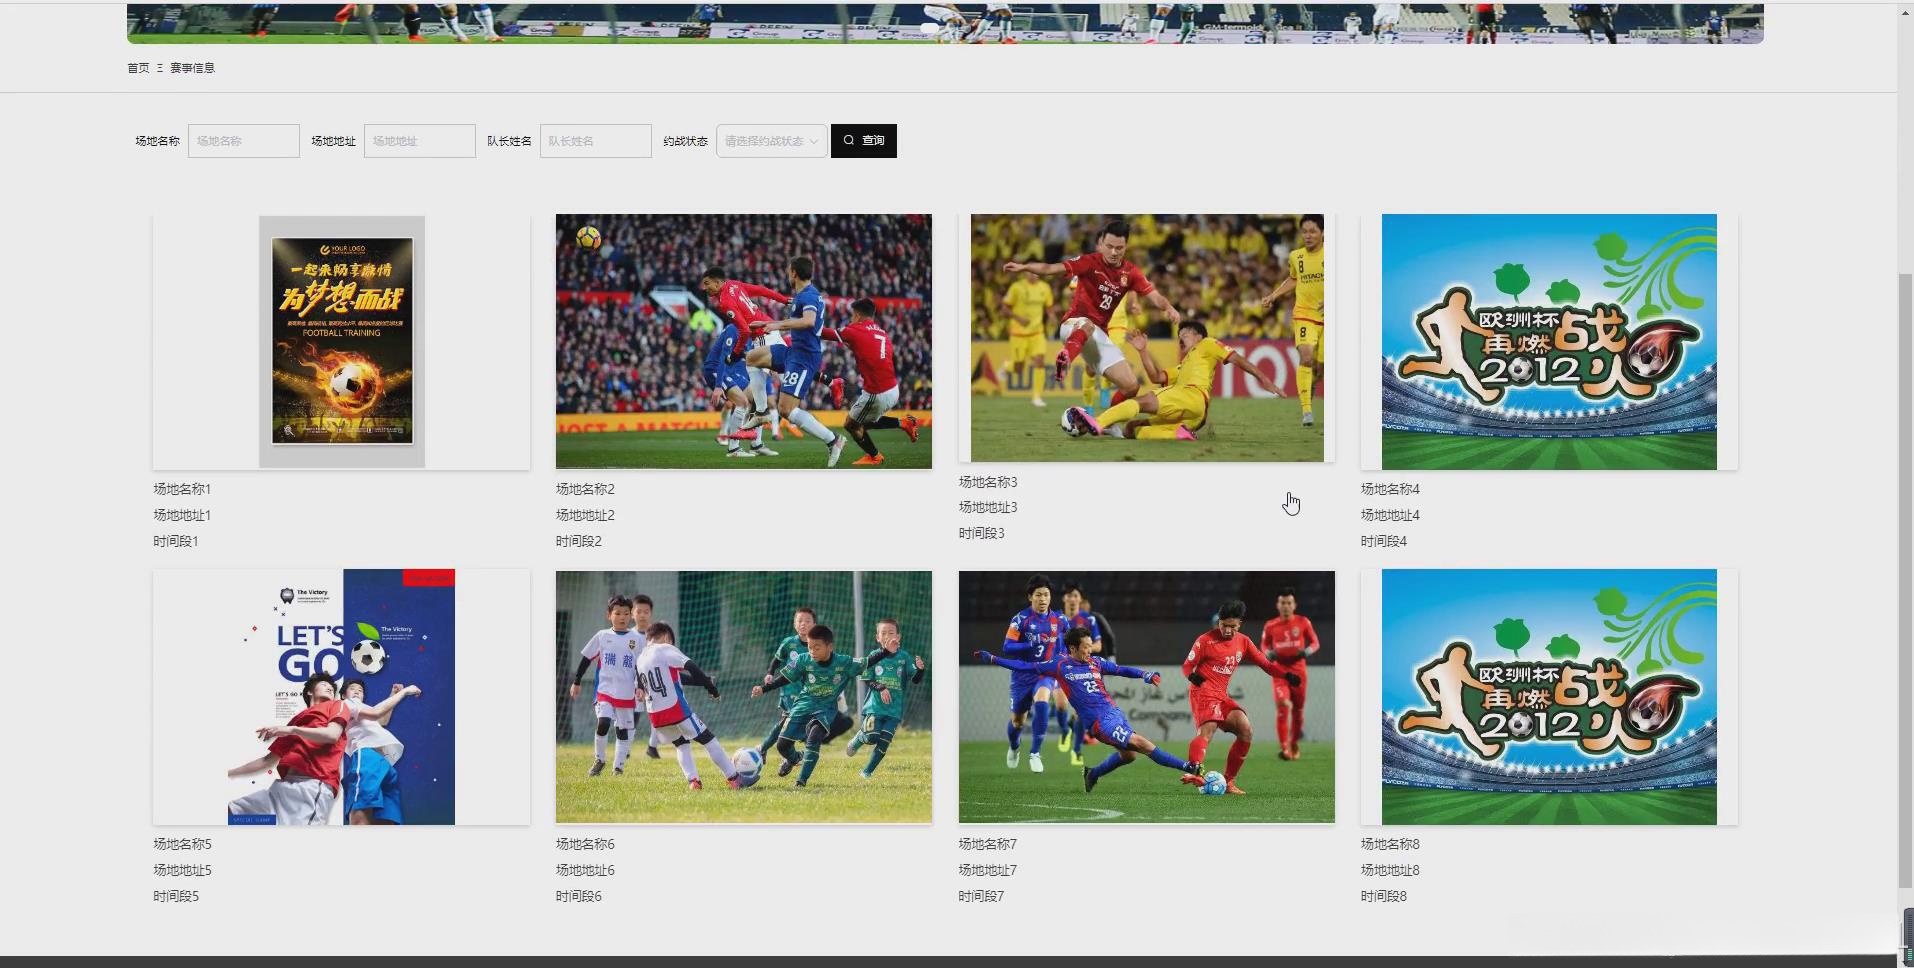Click the 时间段2 text
This screenshot has width=1914, height=968.
pyautogui.click(x=579, y=541)
